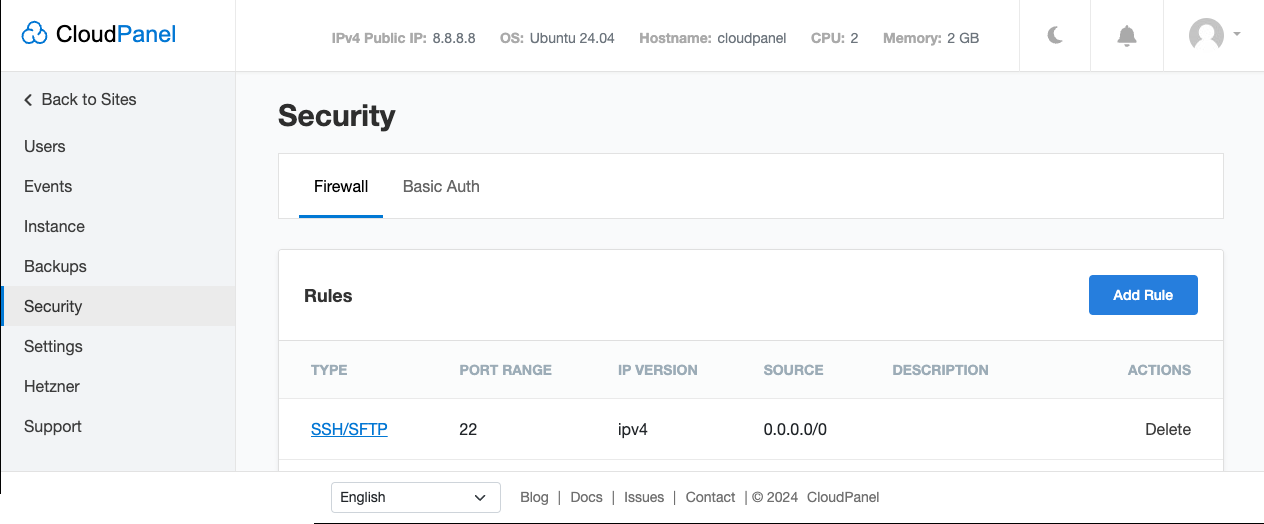The width and height of the screenshot is (1264, 524).
Task: Open Settings in the sidebar
Action: click(x=53, y=346)
